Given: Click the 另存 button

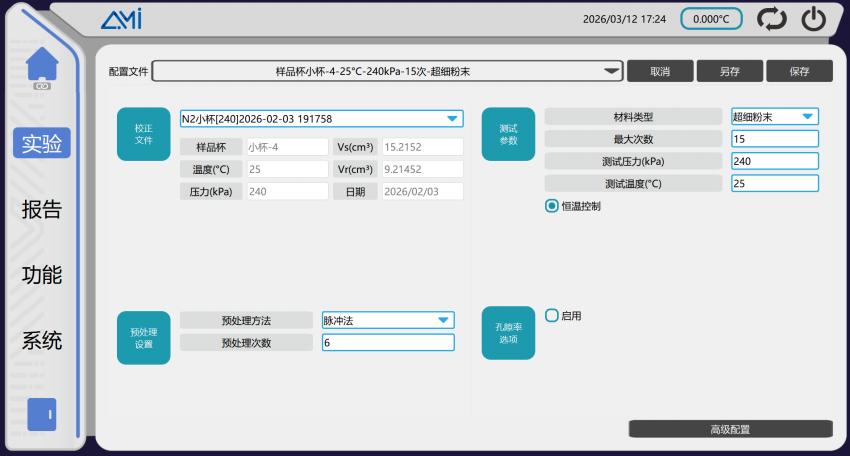Looking at the screenshot, I should coord(730,71).
